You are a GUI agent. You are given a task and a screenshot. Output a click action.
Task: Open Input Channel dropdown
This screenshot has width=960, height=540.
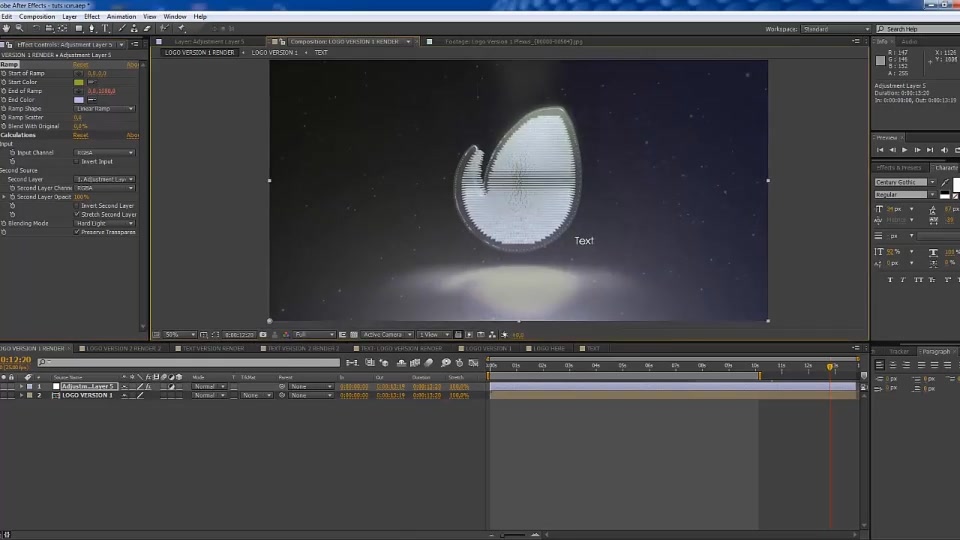pos(104,152)
